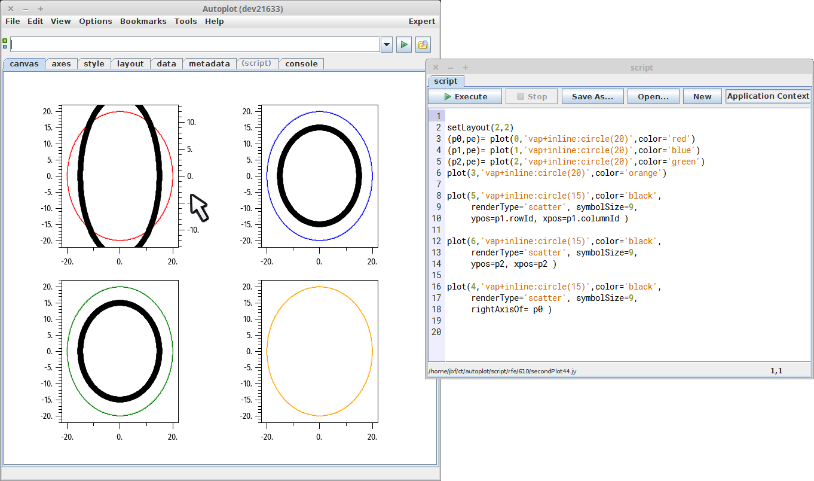The height and width of the screenshot is (481, 814).
Task: Click the Open... button in script window
Action: click(653, 97)
